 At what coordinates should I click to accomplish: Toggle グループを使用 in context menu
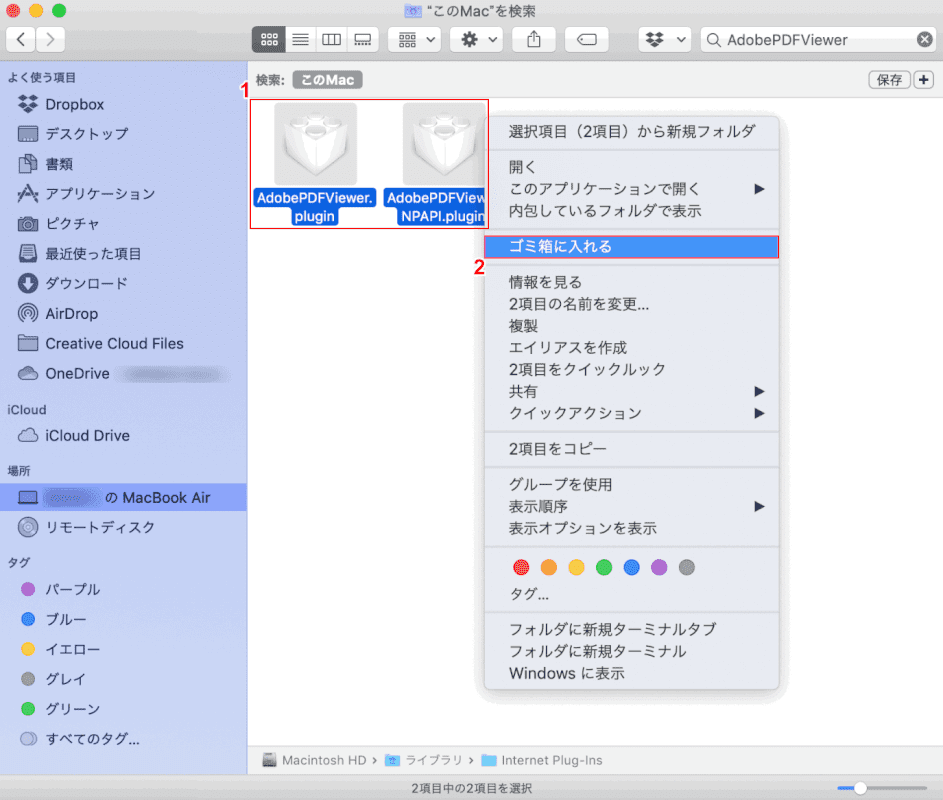tap(631, 484)
